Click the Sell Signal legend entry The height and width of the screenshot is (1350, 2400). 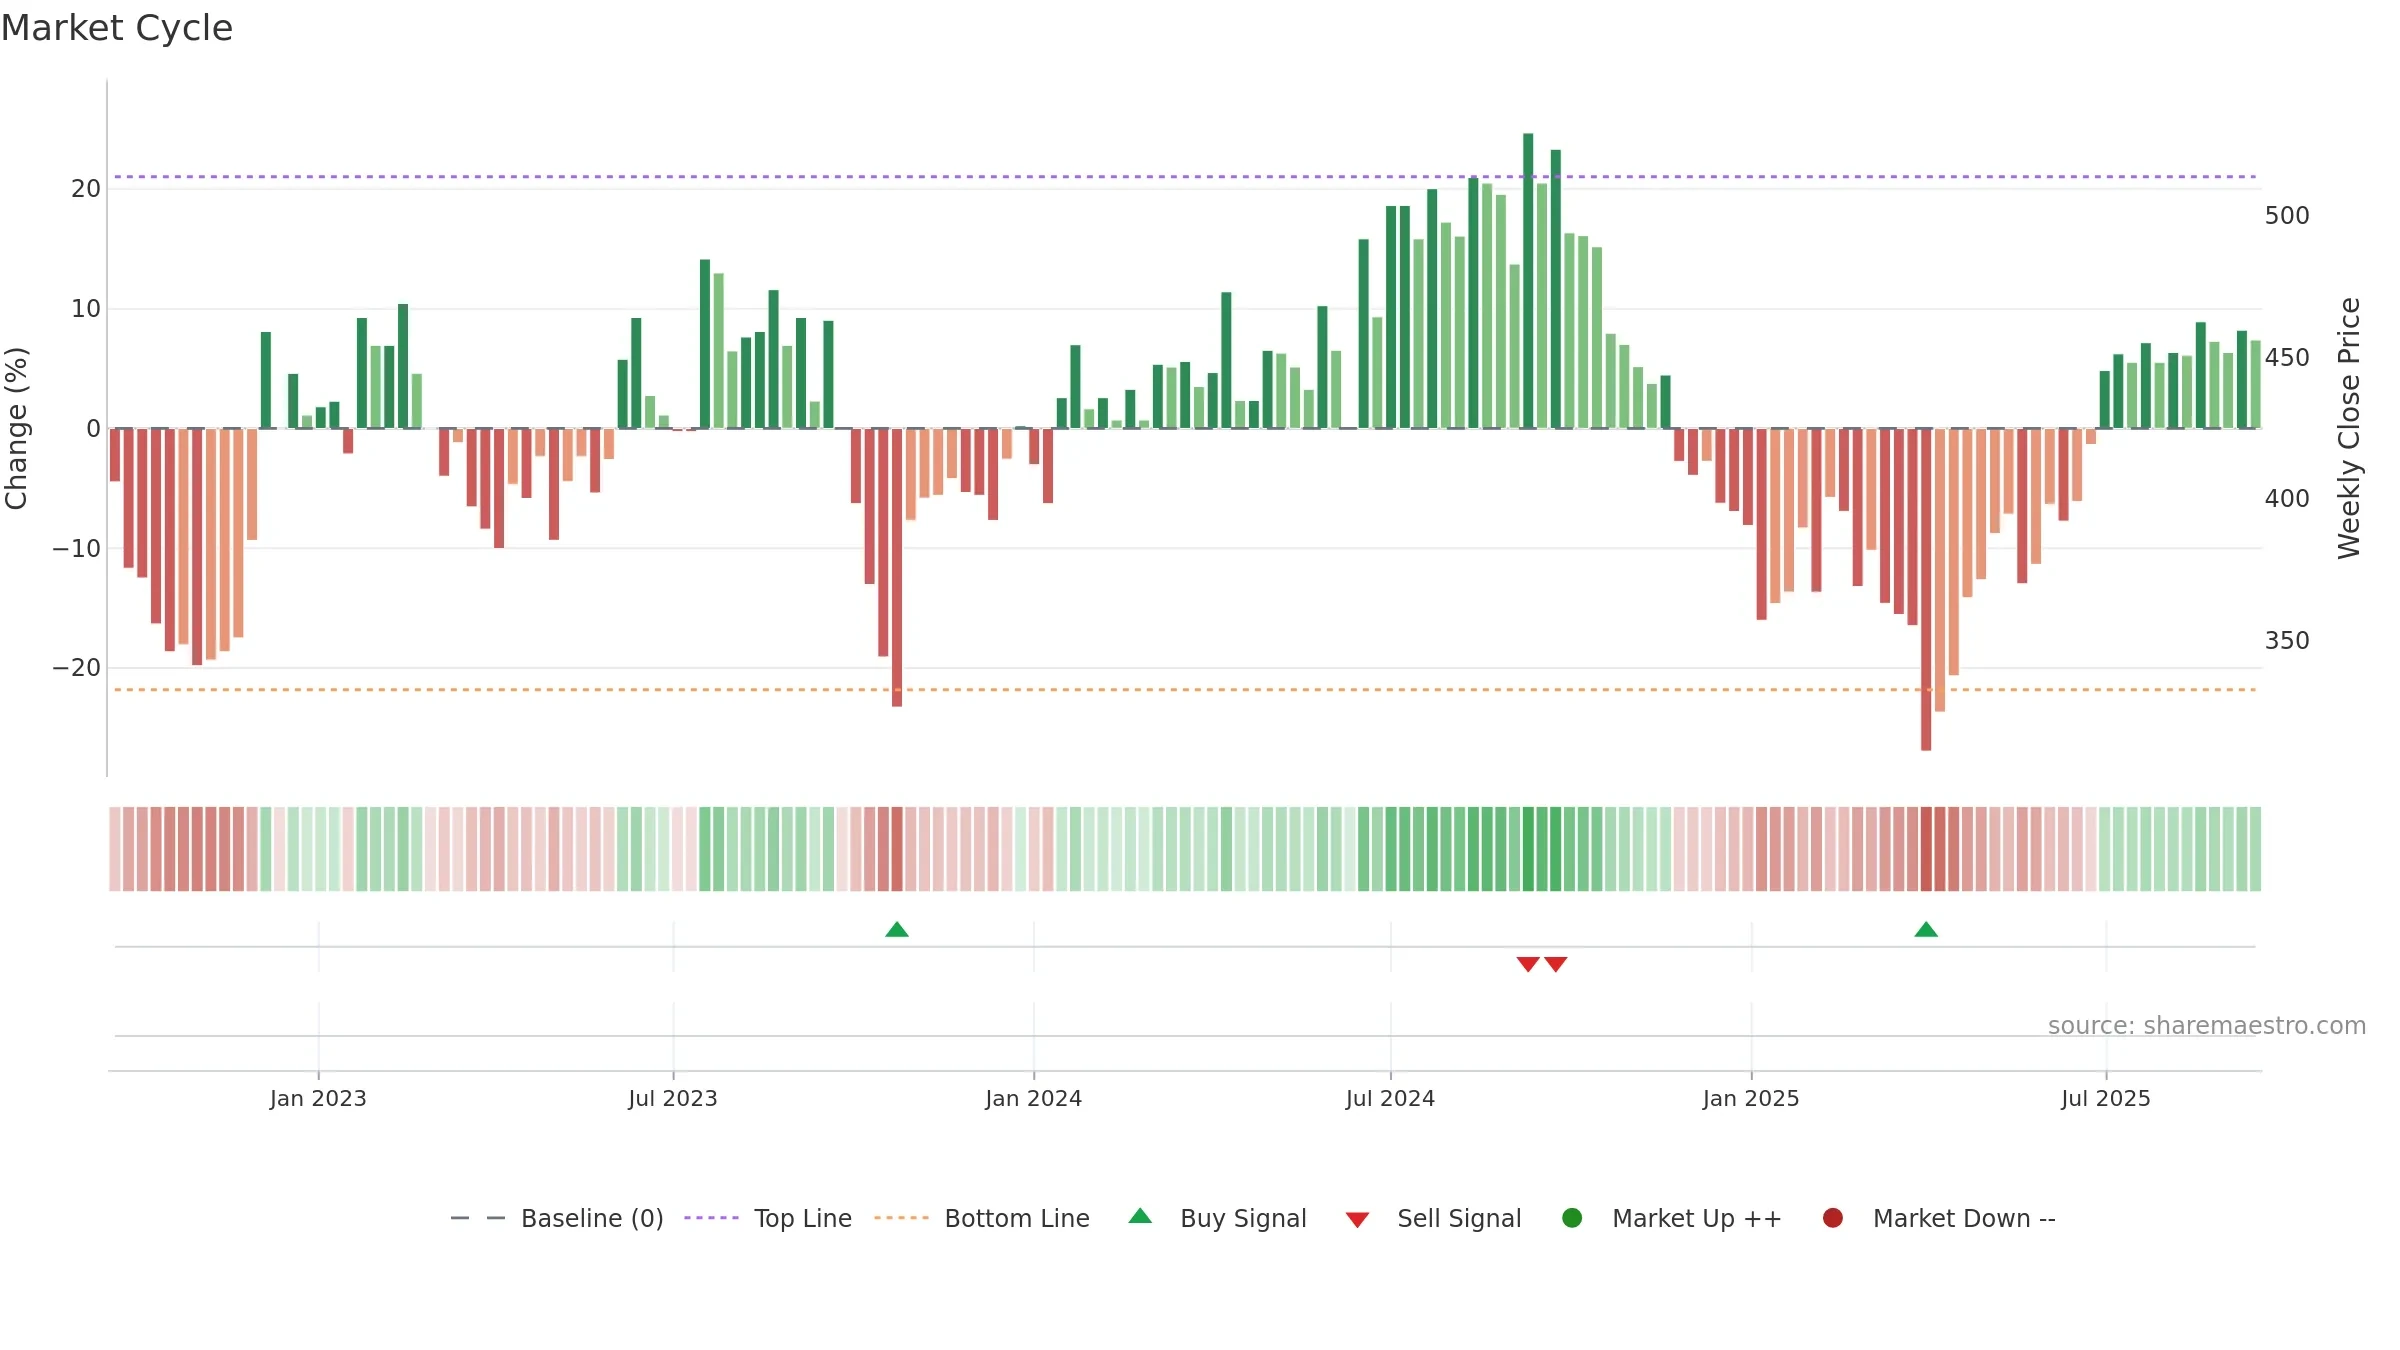1433,1218
